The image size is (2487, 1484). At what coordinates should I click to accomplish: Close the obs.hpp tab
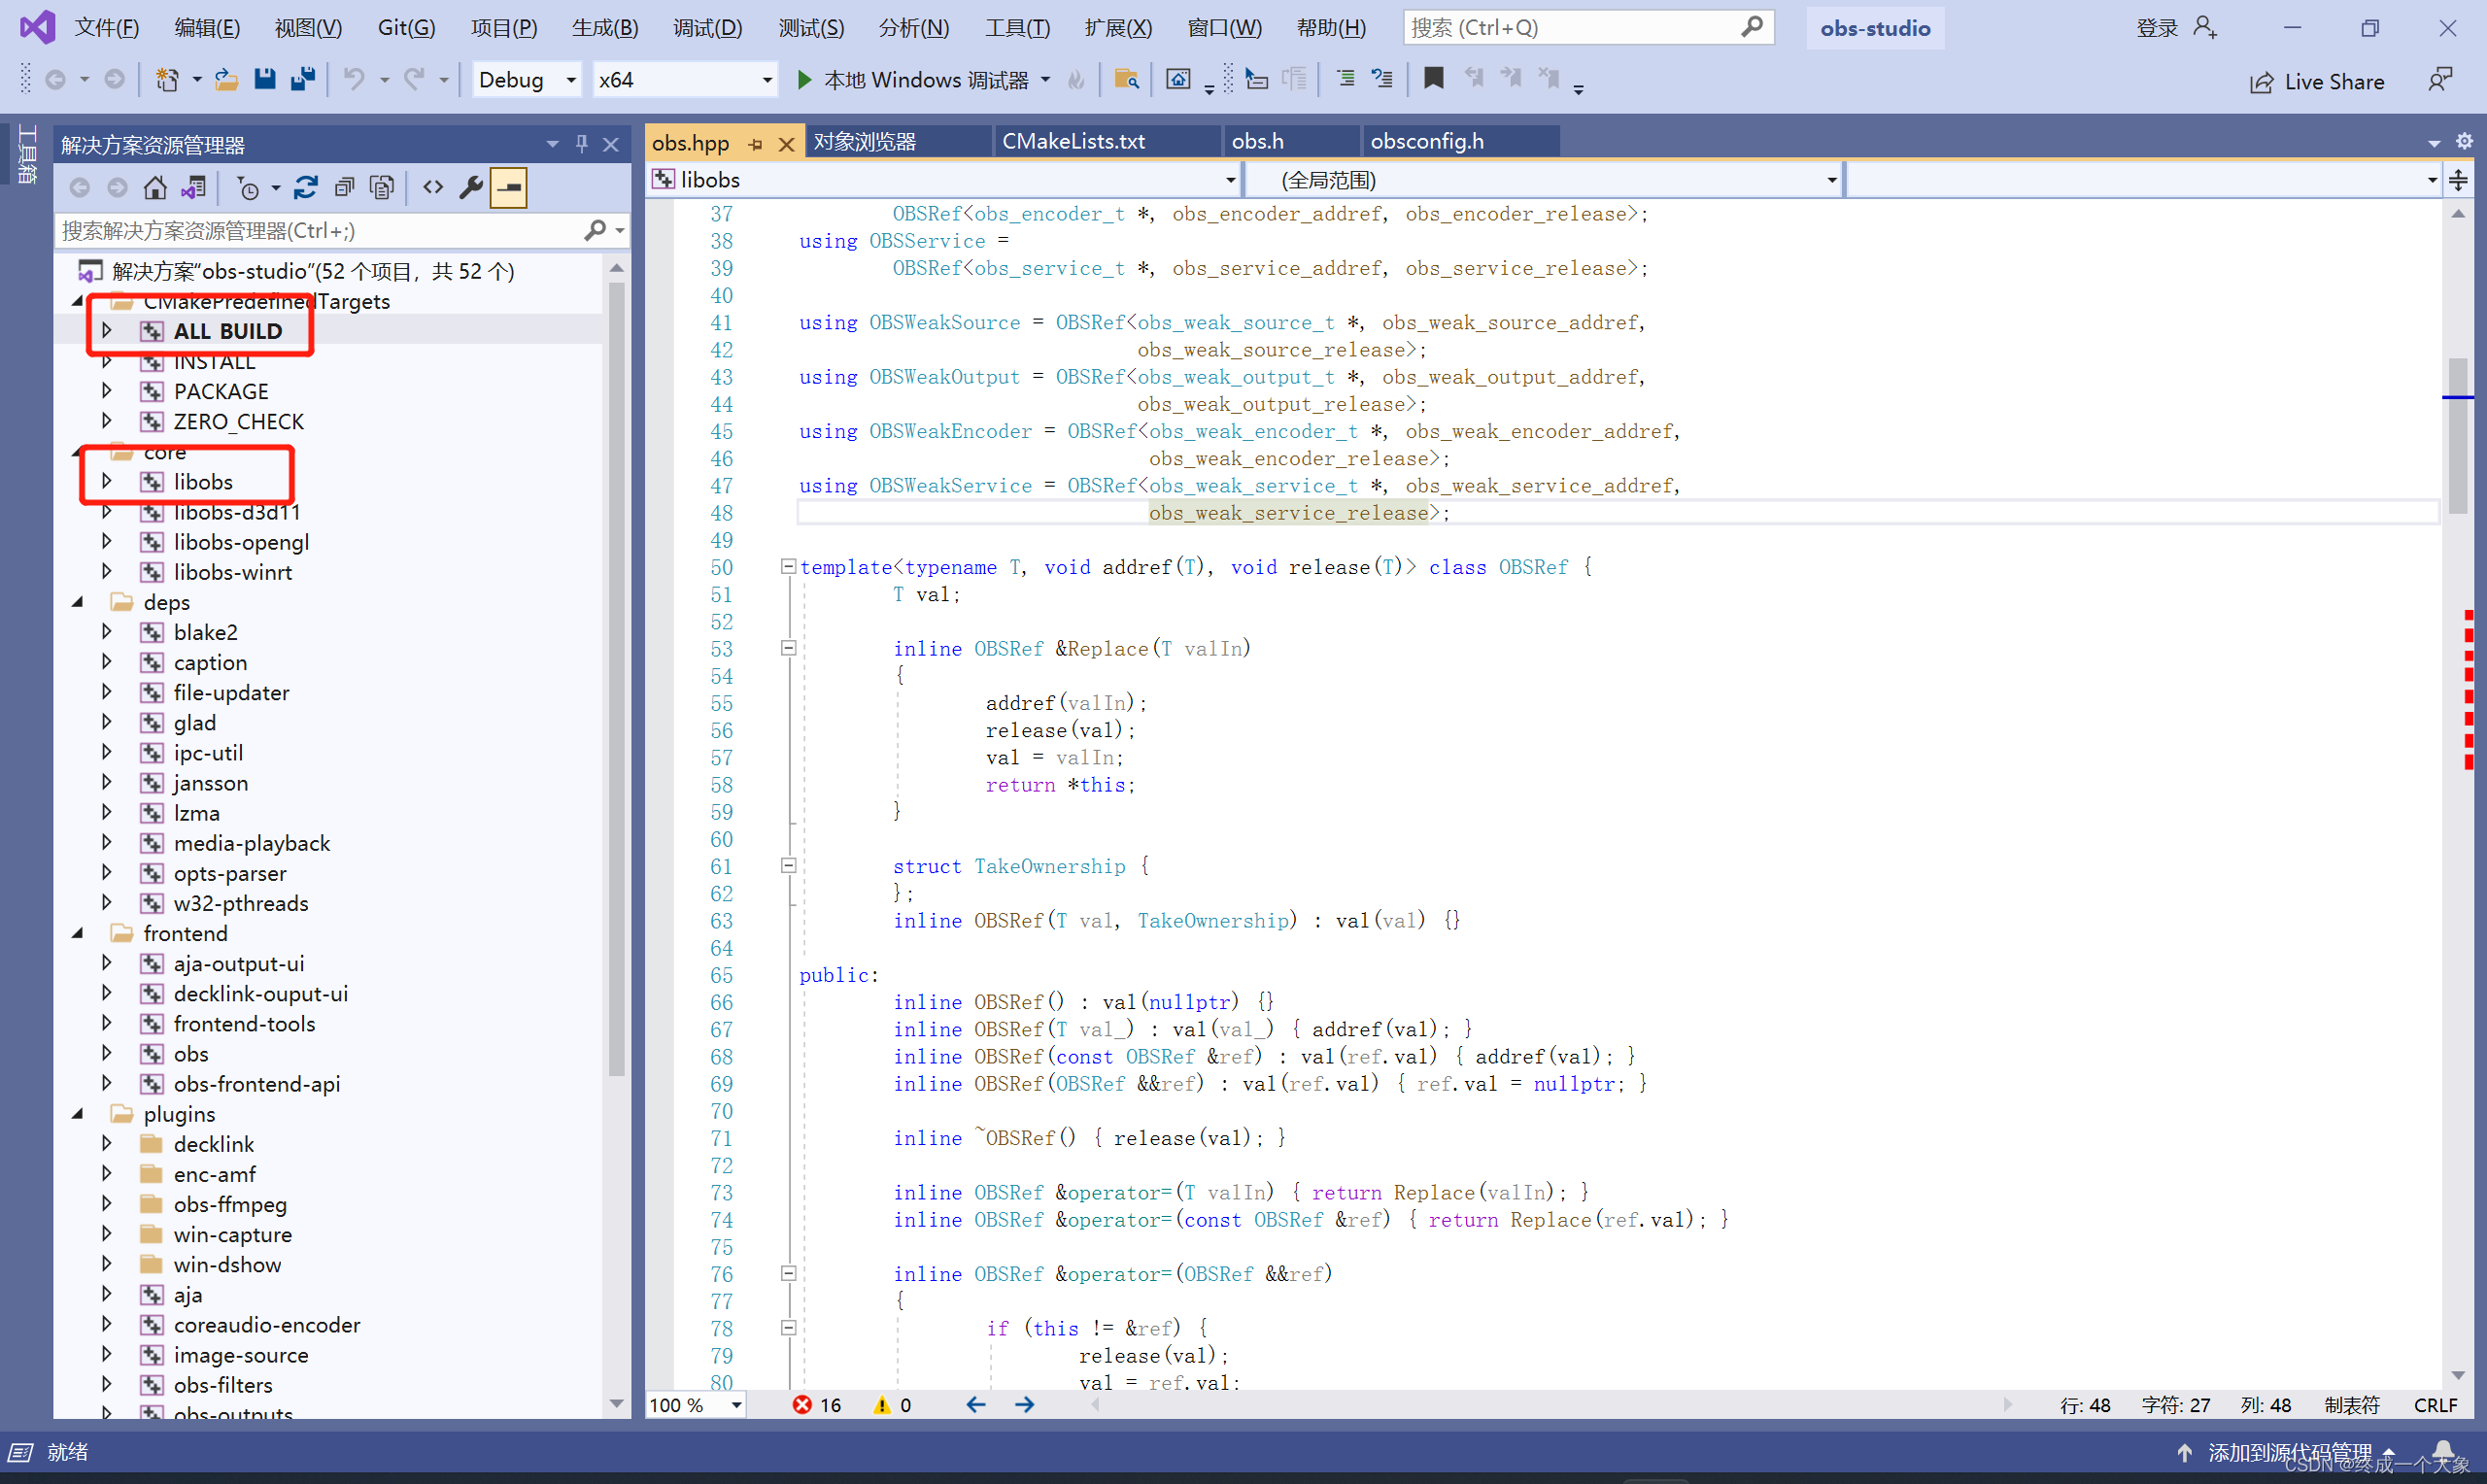tap(787, 145)
